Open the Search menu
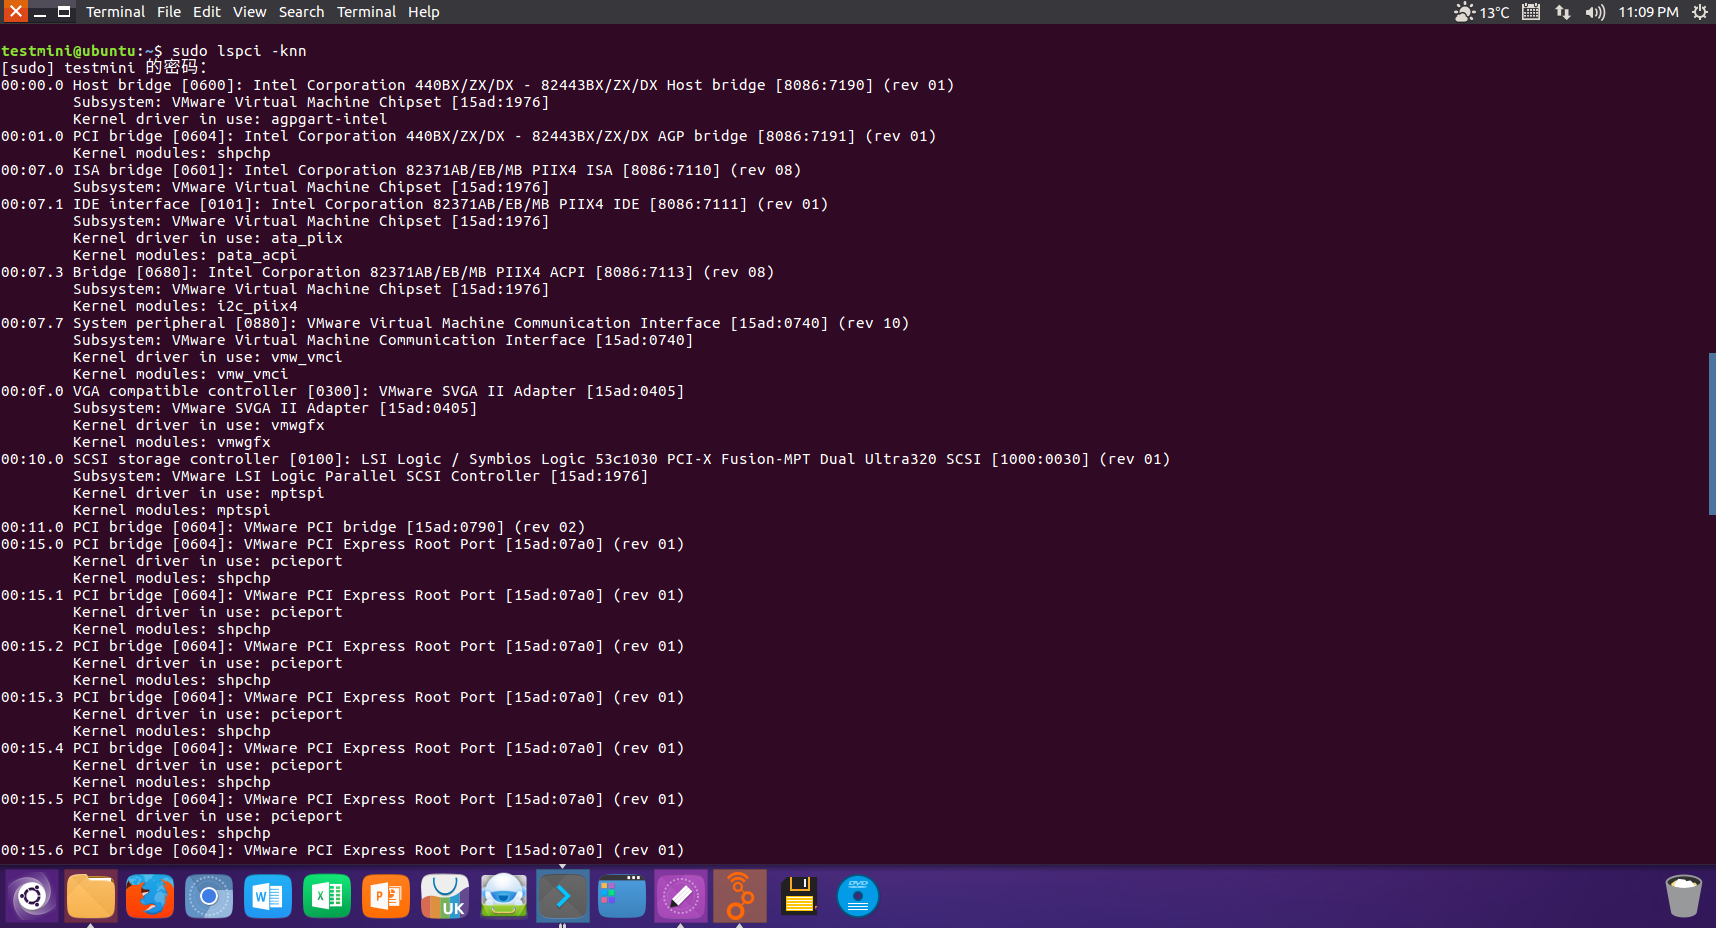This screenshot has width=1716, height=928. [x=301, y=12]
